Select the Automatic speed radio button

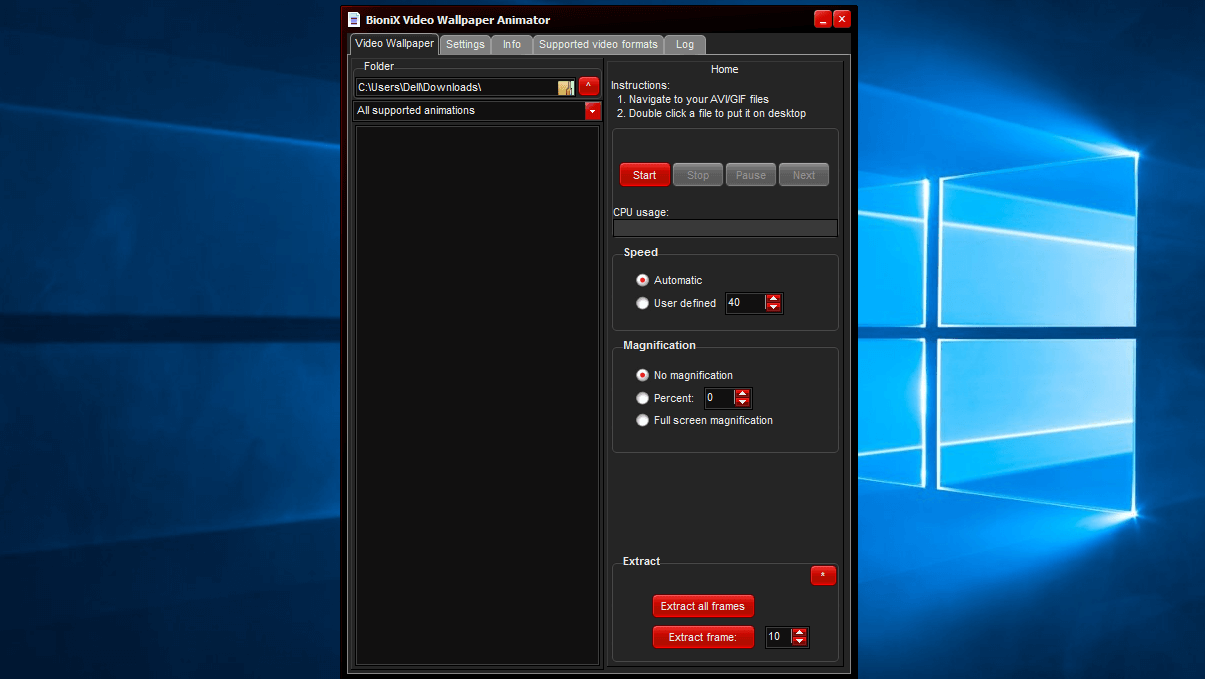pyautogui.click(x=643, y=280)
